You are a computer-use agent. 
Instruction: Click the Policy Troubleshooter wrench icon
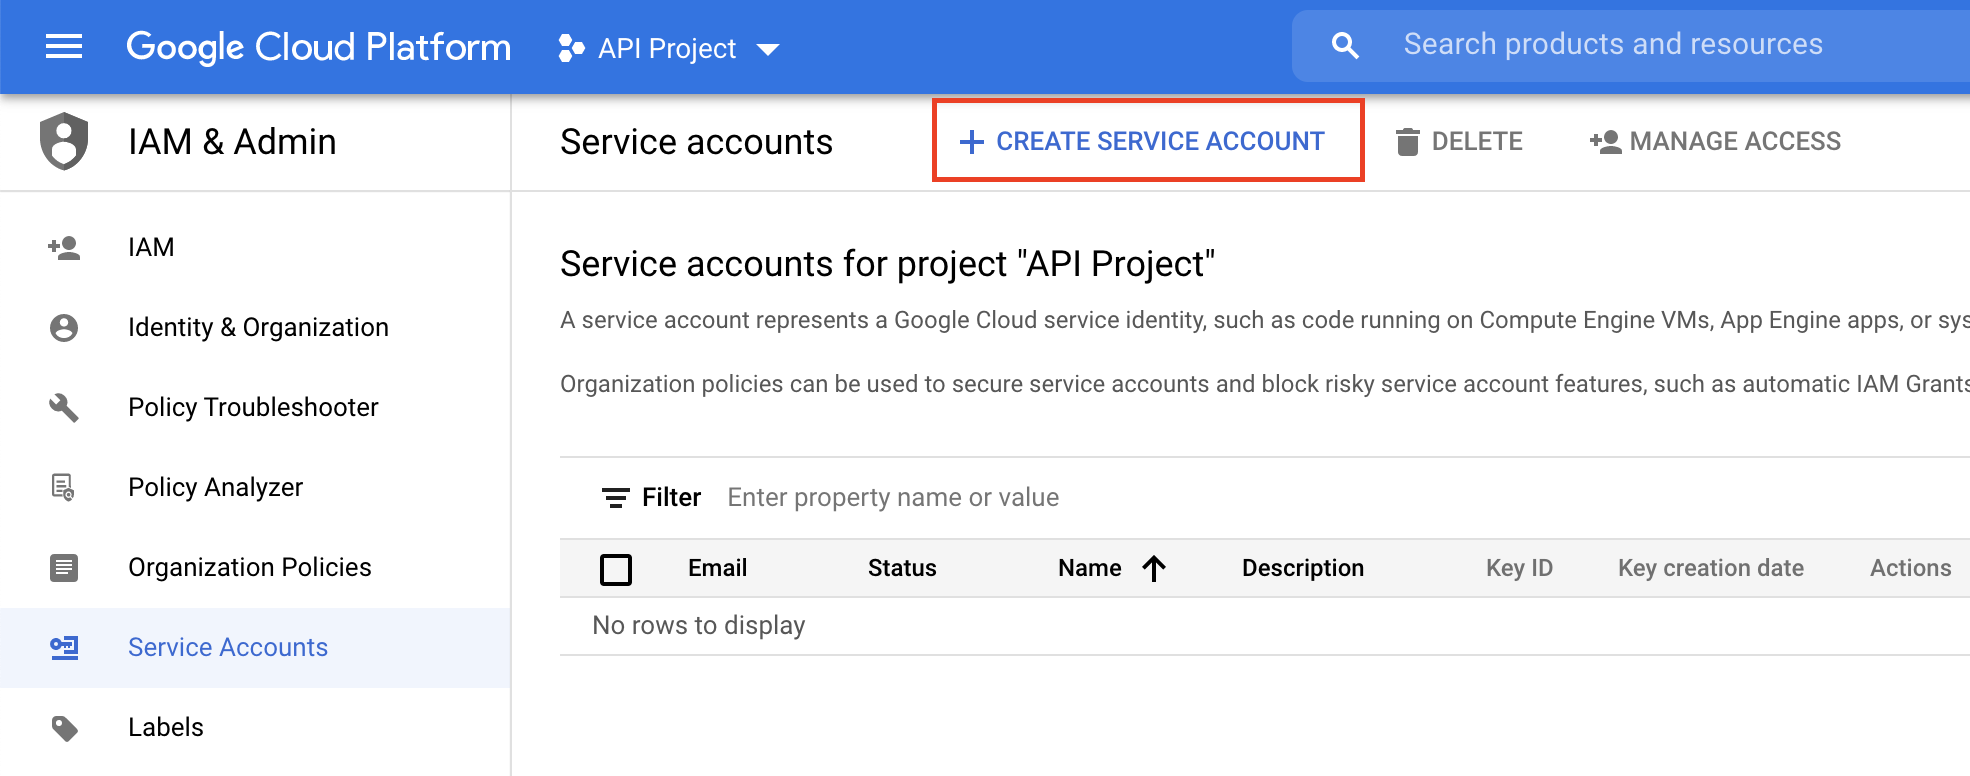64,407
